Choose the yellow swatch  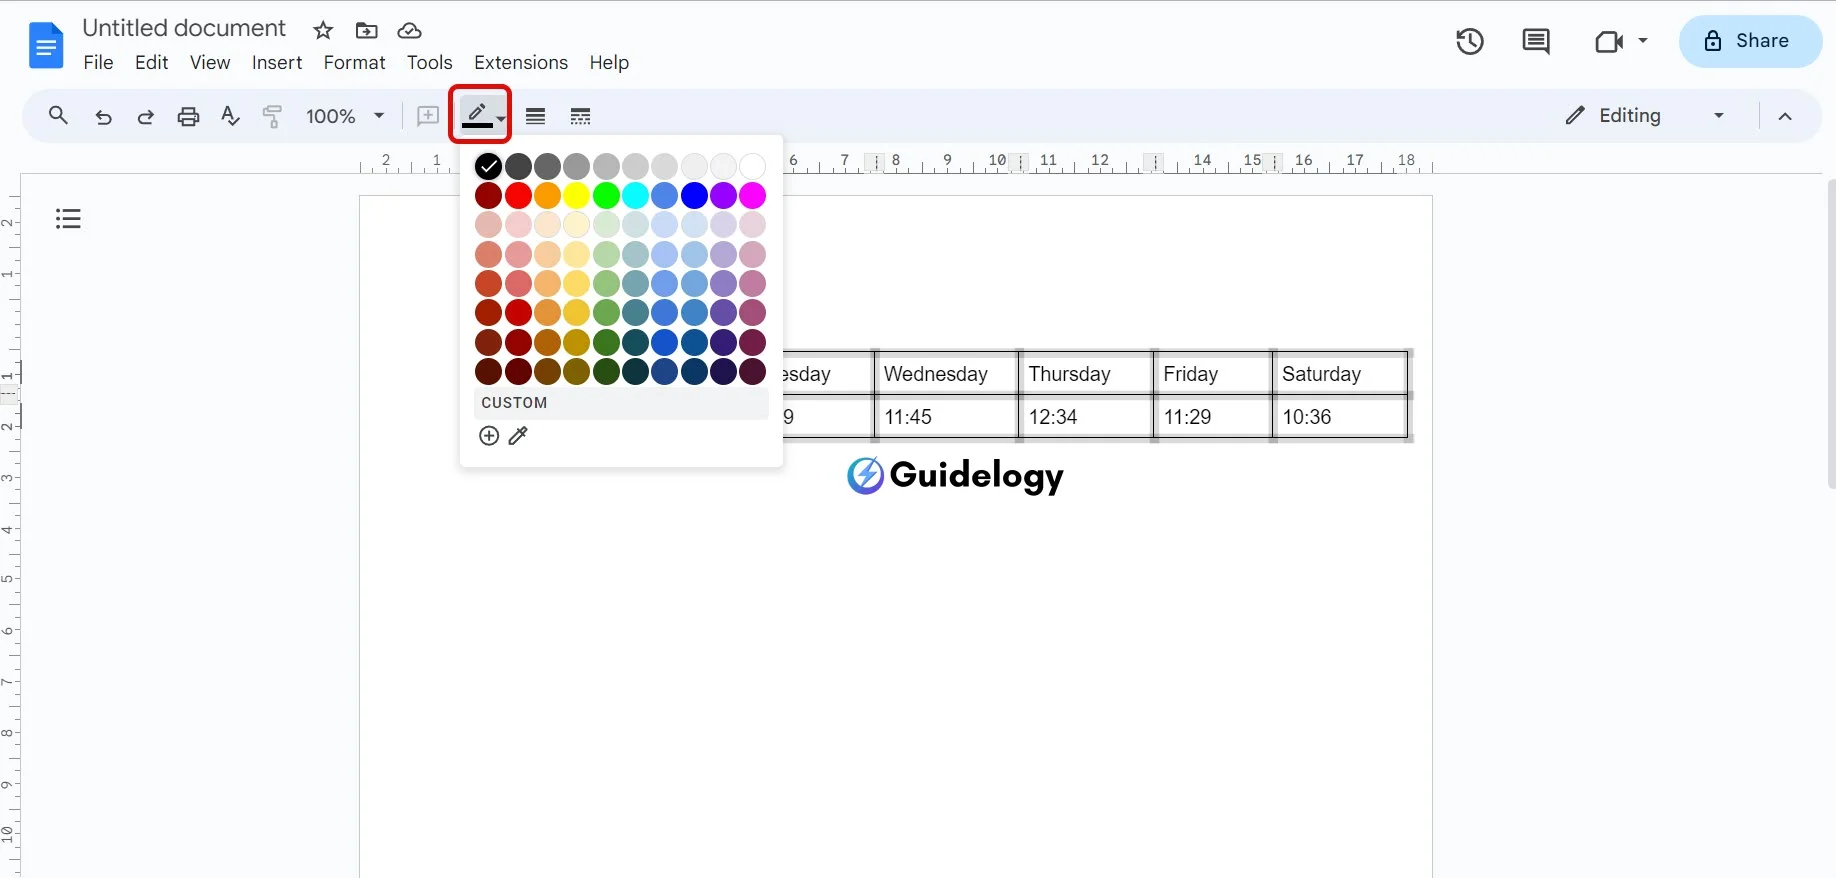click(x=577, y=195)
